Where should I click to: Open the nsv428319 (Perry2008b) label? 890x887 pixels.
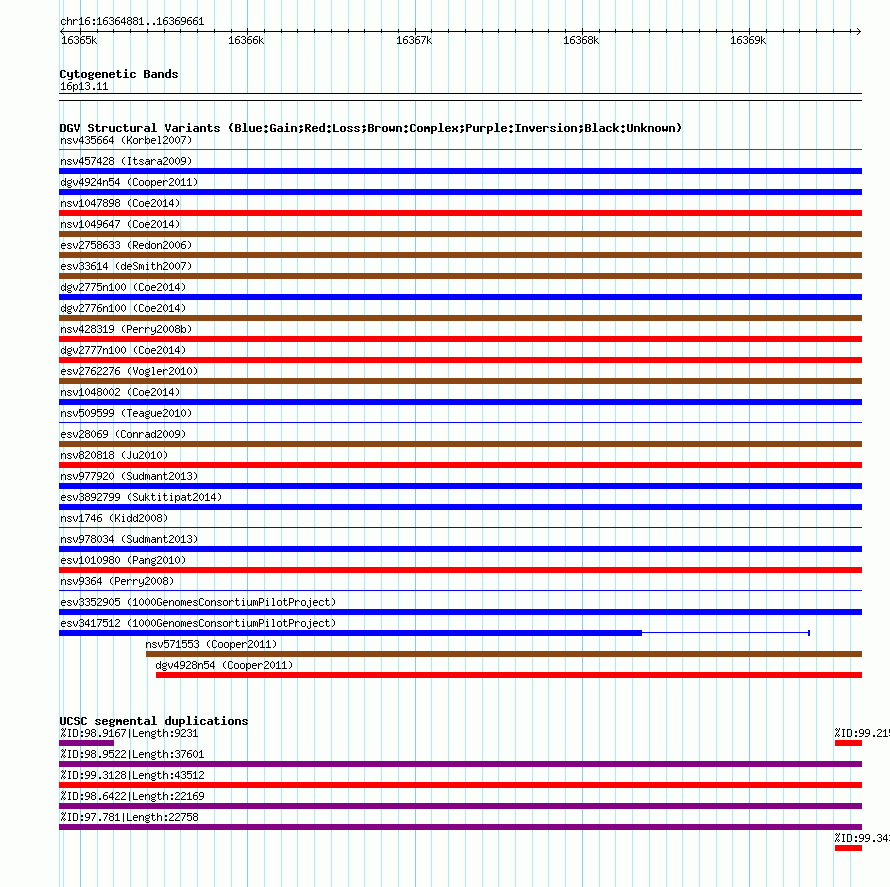pyautogui.click(x=126, y=329)
